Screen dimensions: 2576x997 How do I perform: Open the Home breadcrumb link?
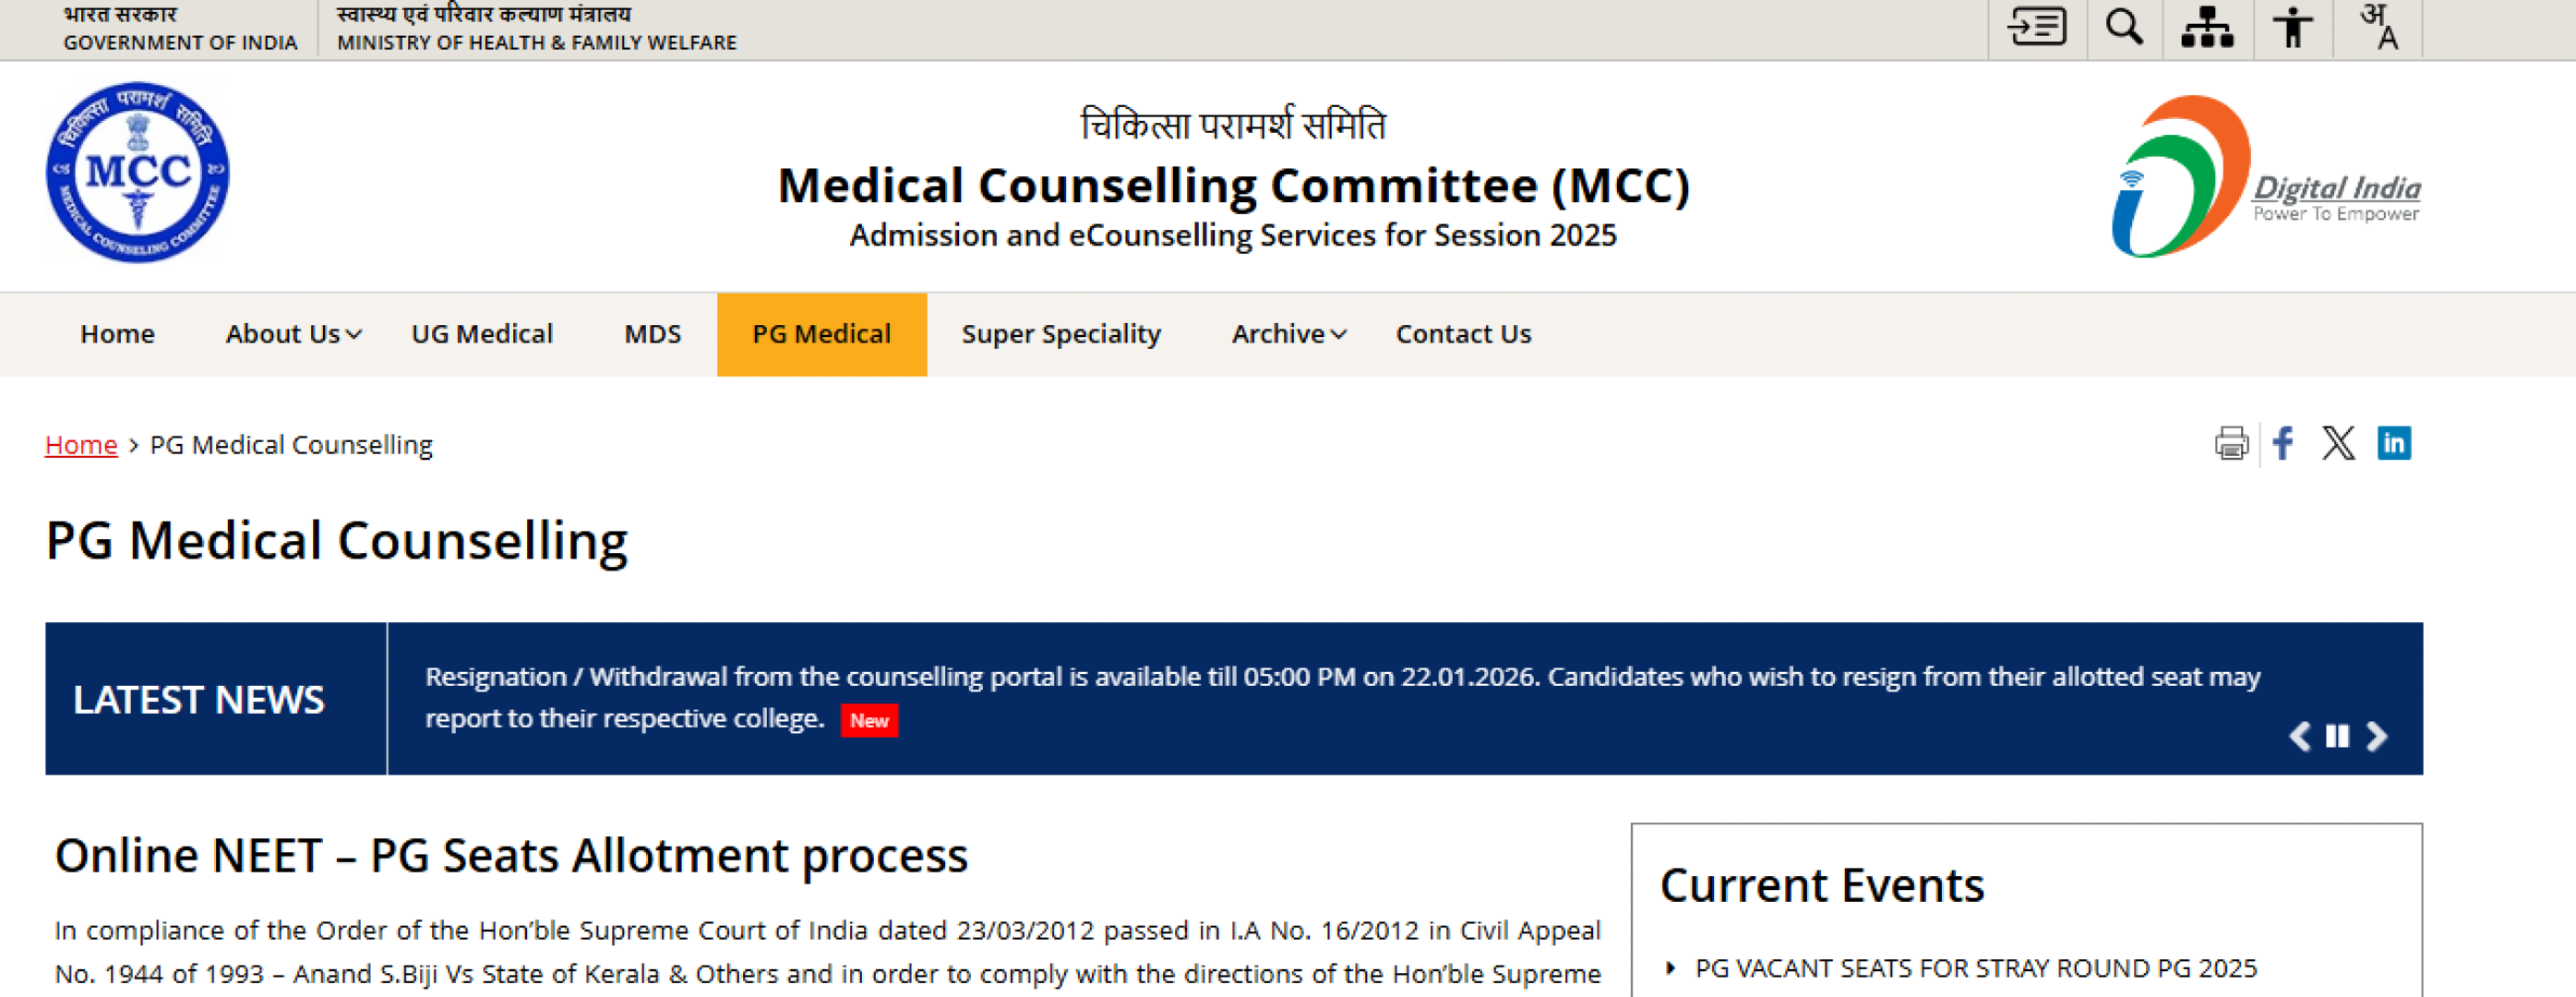tap(81, 444)
